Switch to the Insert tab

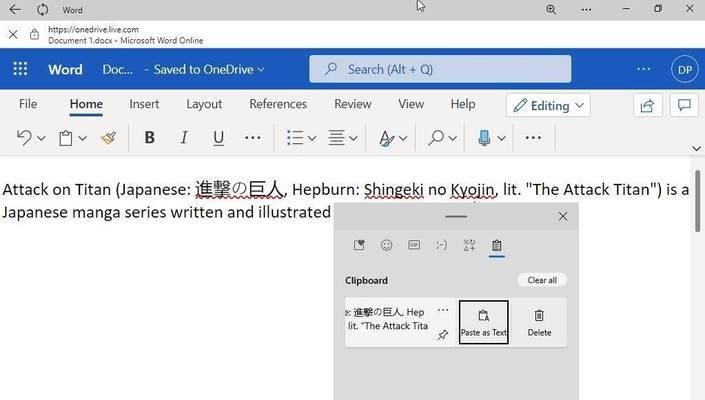click(144, 104)
